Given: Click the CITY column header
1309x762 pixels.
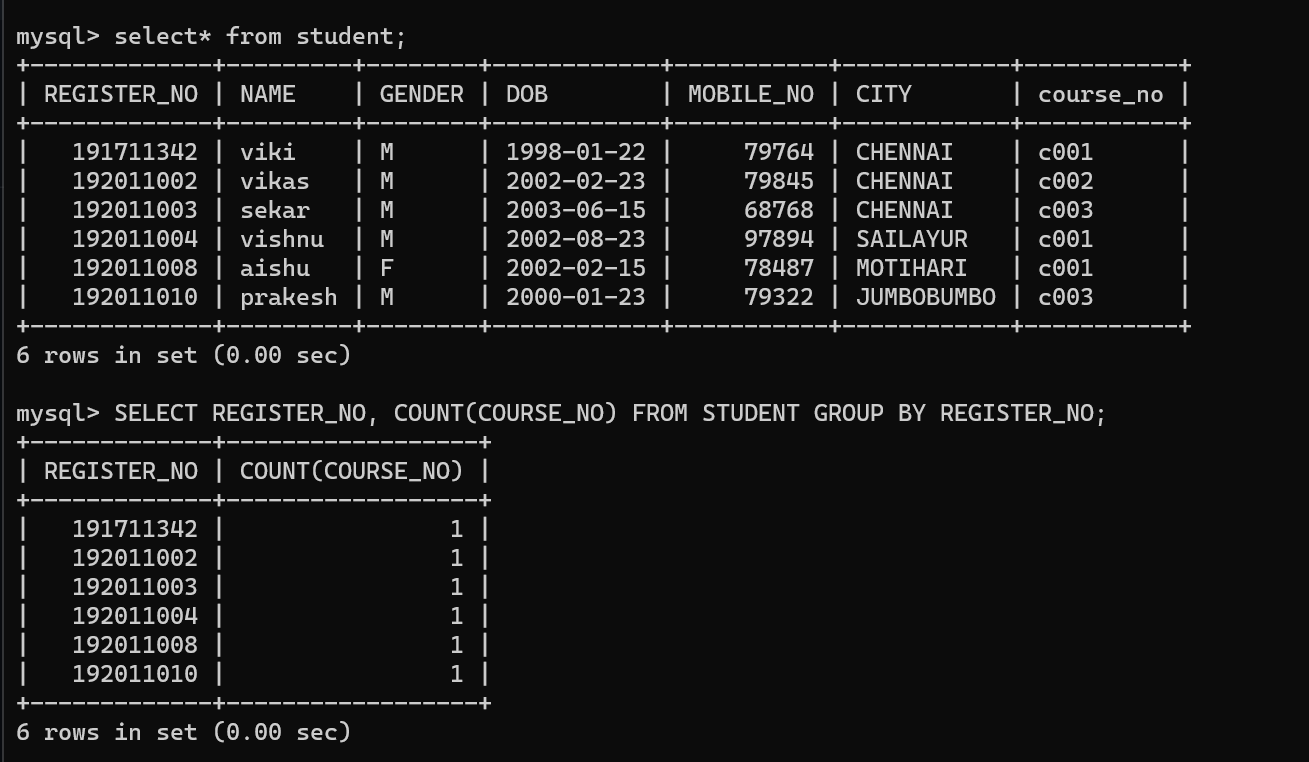Looking at the screenshot, I should [884, 94].
